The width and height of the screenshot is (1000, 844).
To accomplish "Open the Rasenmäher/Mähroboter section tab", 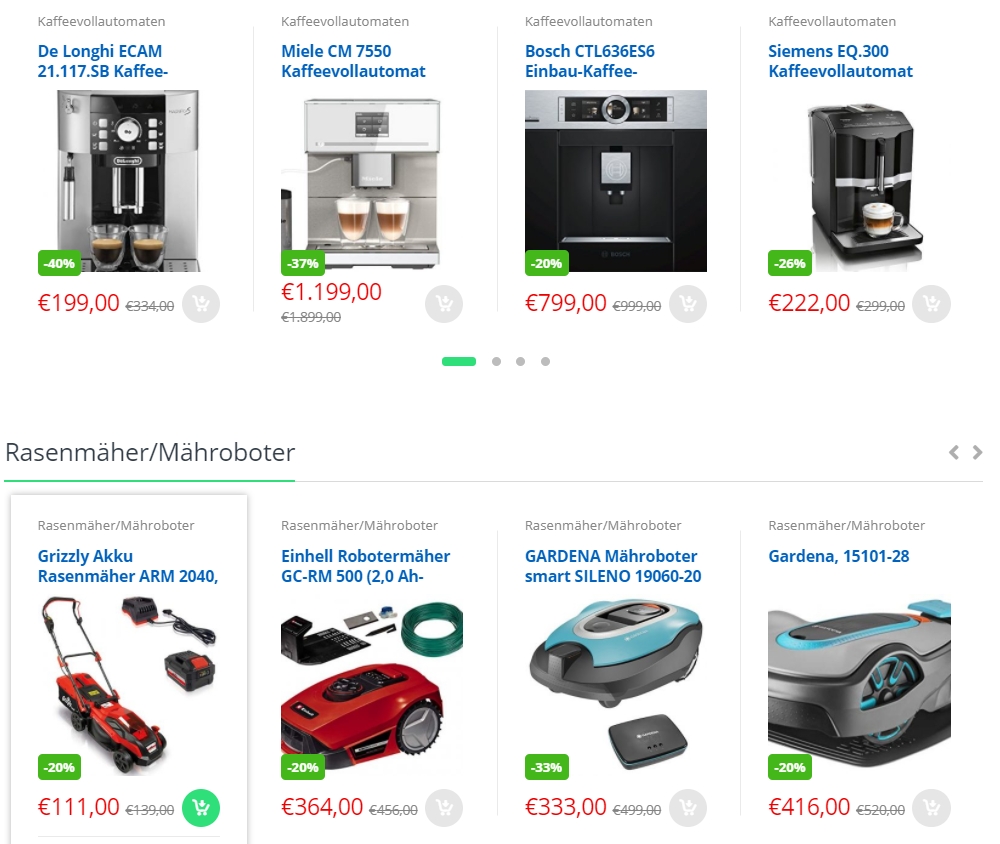I will 150,452.
